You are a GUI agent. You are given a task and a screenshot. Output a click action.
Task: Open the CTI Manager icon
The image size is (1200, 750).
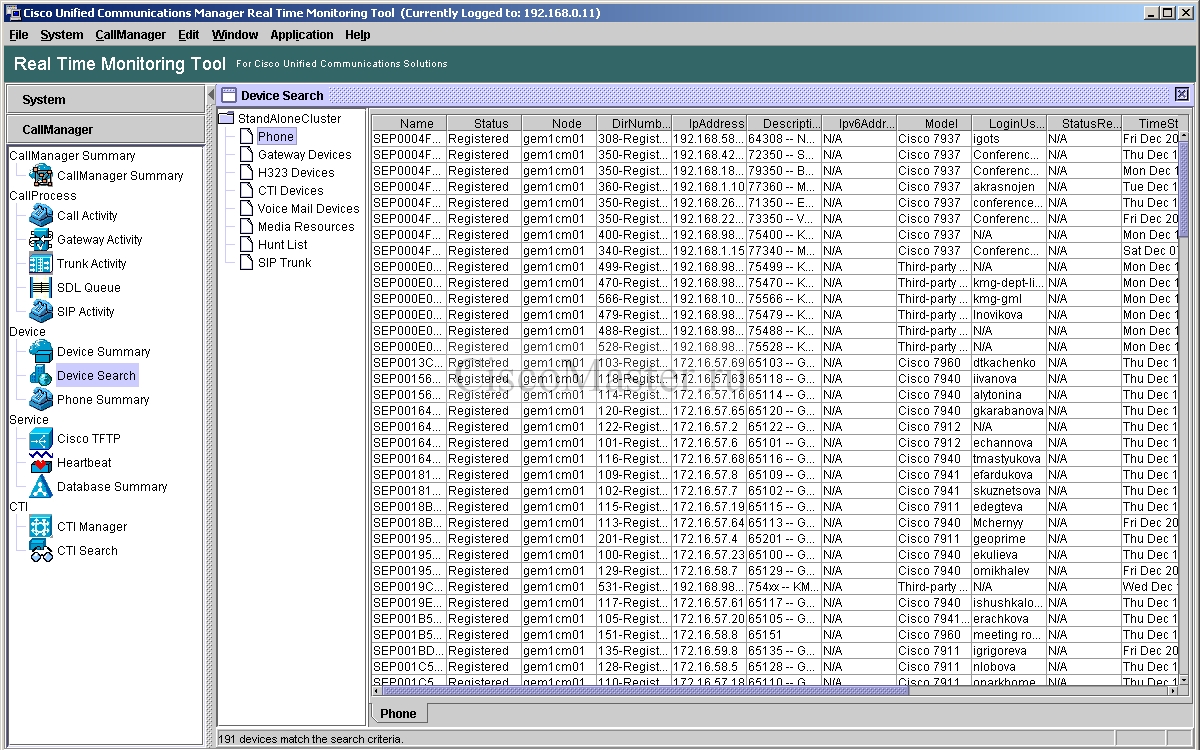coord(41,527)
